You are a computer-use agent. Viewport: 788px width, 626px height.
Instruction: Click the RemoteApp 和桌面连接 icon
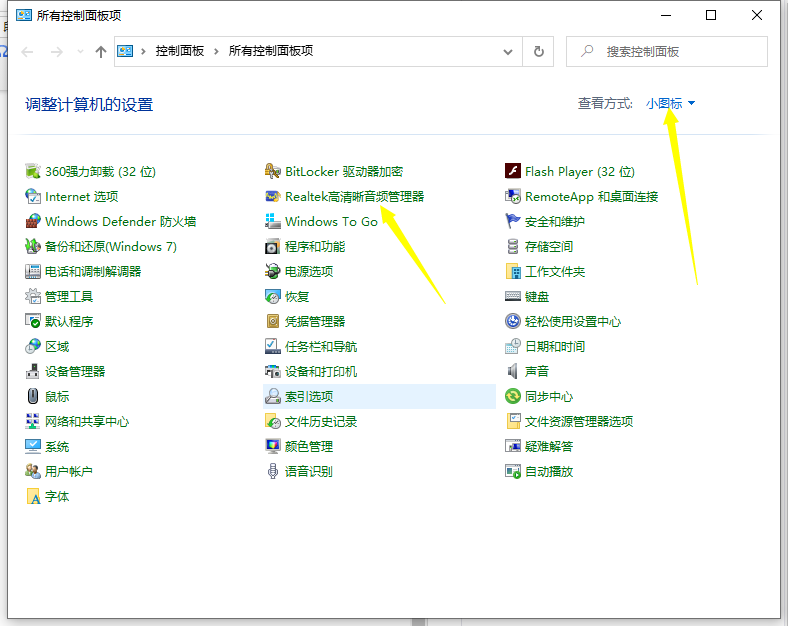pyautogui.click(x=513, y=196)
